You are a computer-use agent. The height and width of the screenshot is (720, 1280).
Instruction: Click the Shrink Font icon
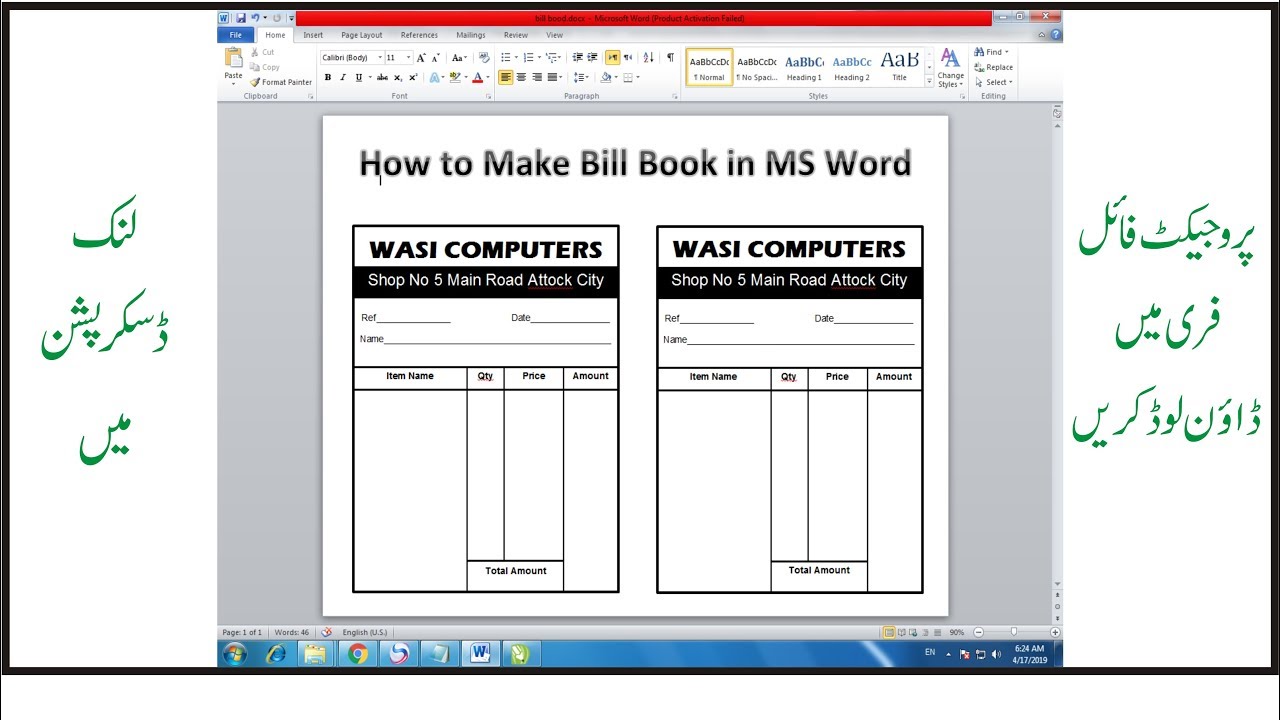pyautogui.click(x=436, y=58)
